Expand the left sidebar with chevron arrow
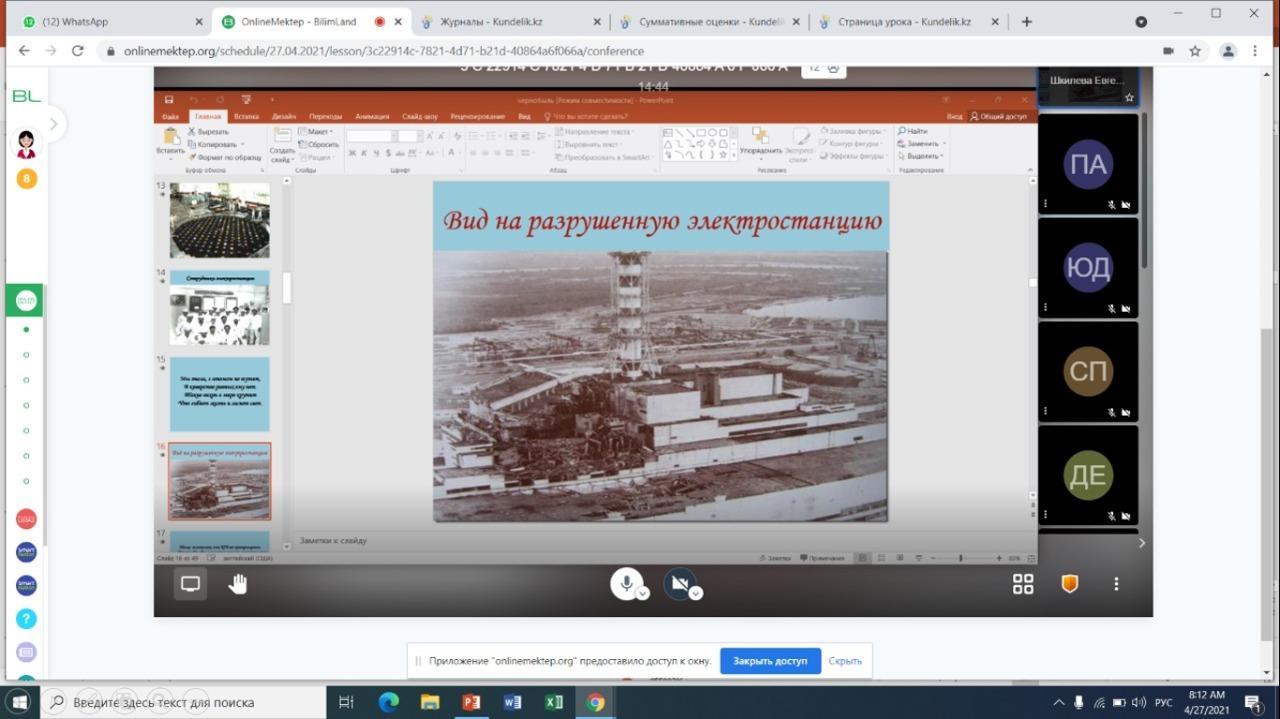The width and height of the screenshot is (1280, 719). 53,124
